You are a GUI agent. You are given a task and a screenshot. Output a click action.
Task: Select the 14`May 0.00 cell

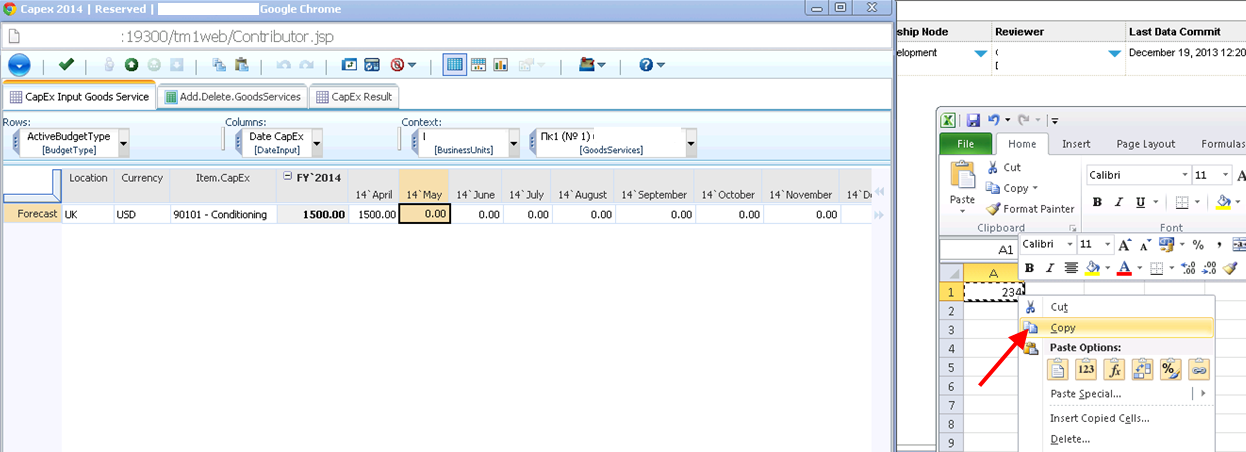pyautogui.click(x=425, y=214)
